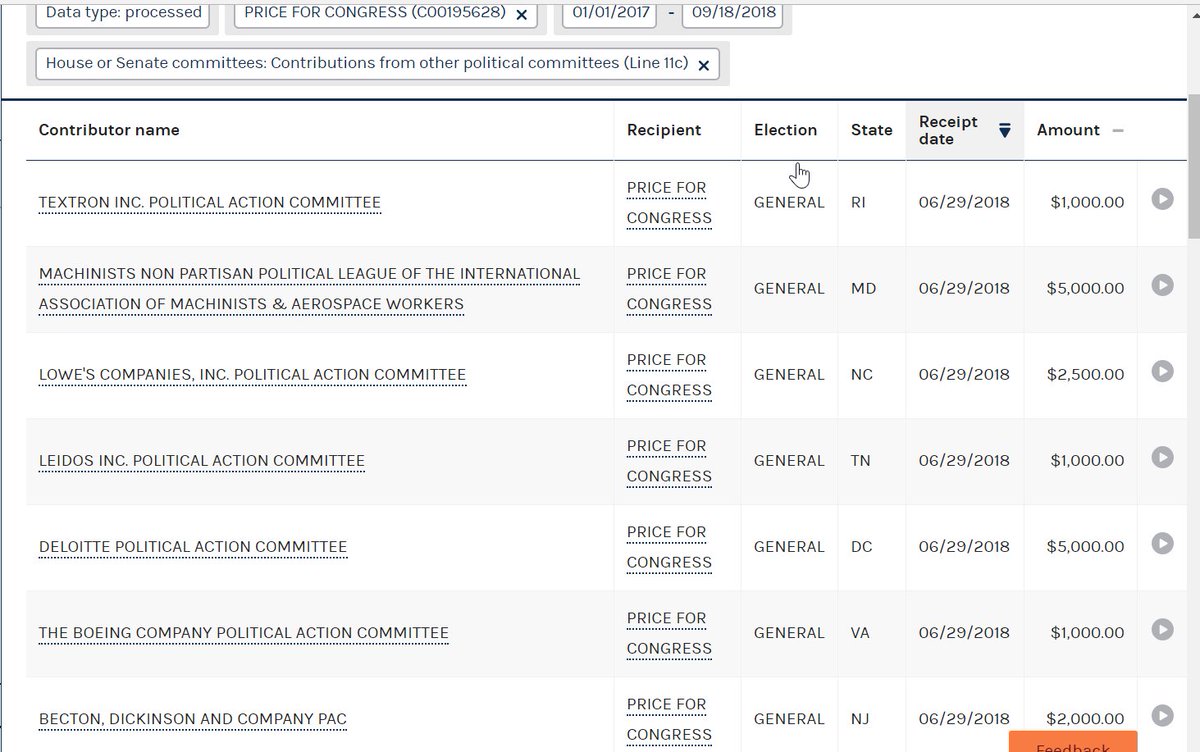Select state NJ in the Becton row
This screenshot has height=752, width=1200.
[x=861, y=718]
